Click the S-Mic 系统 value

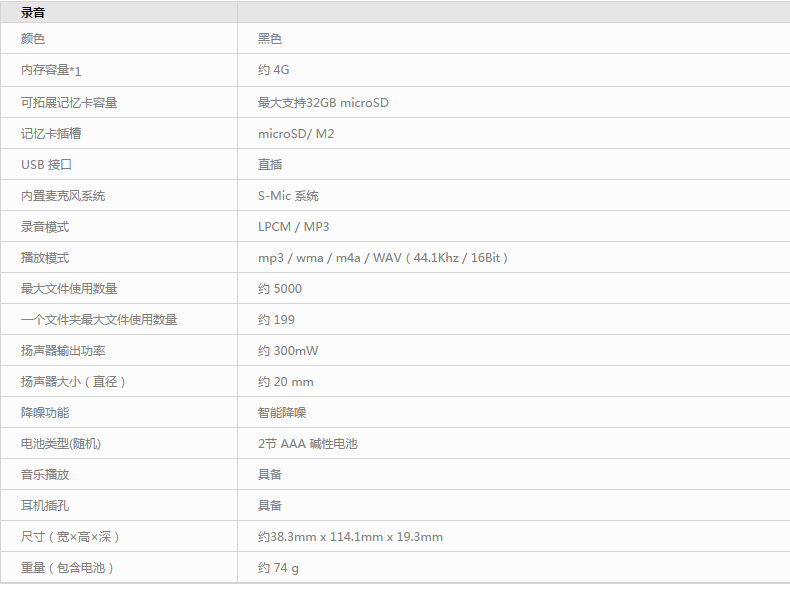coord(288,196)
